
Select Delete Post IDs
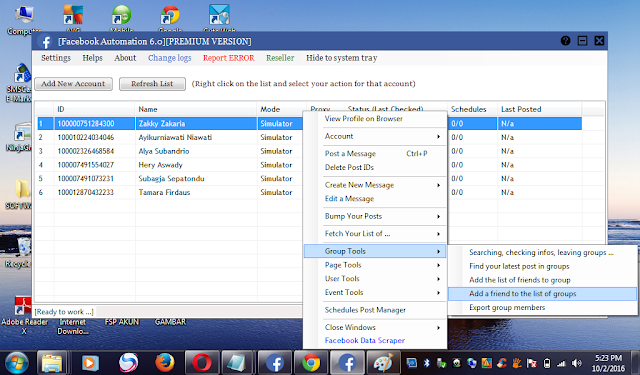[x=375, y=167]
